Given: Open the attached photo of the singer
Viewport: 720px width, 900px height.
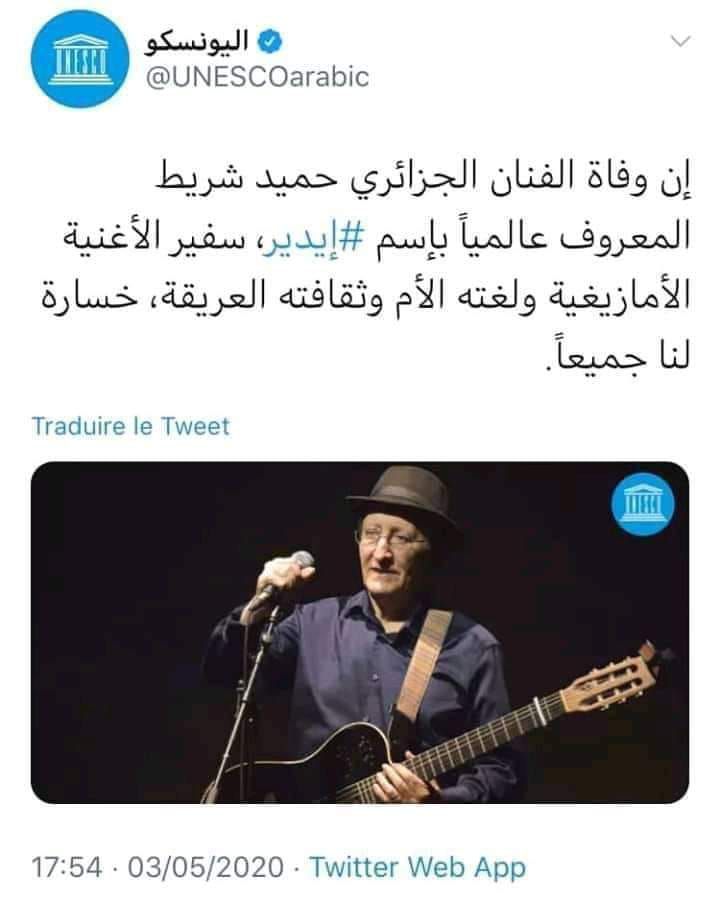Looking at the screenshot, I should 359,633.
